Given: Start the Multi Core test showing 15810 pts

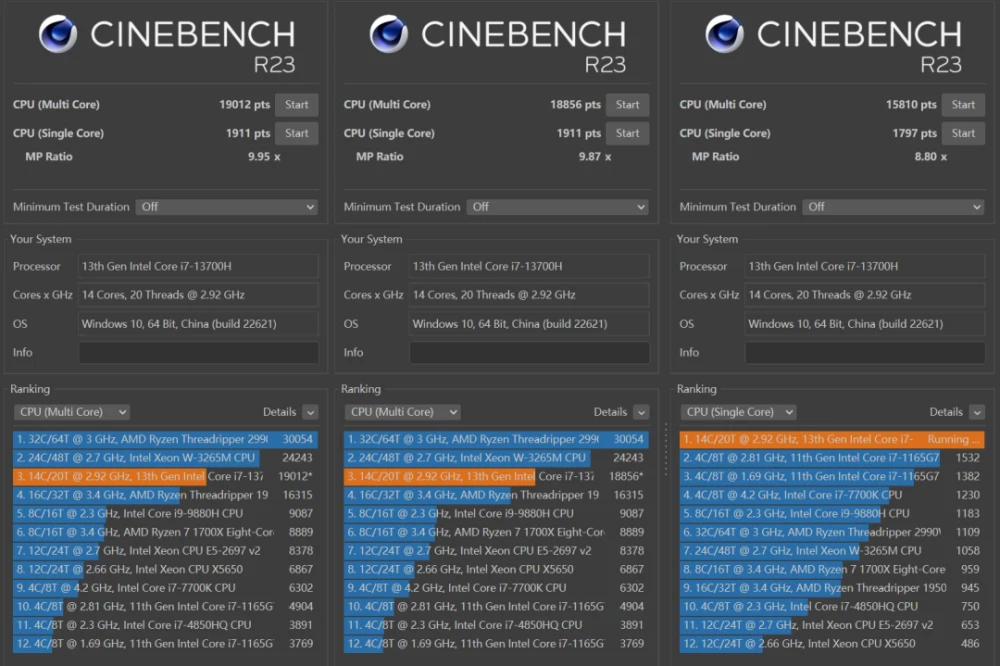Looking at the screenshot, I should (x=963, y=105).
